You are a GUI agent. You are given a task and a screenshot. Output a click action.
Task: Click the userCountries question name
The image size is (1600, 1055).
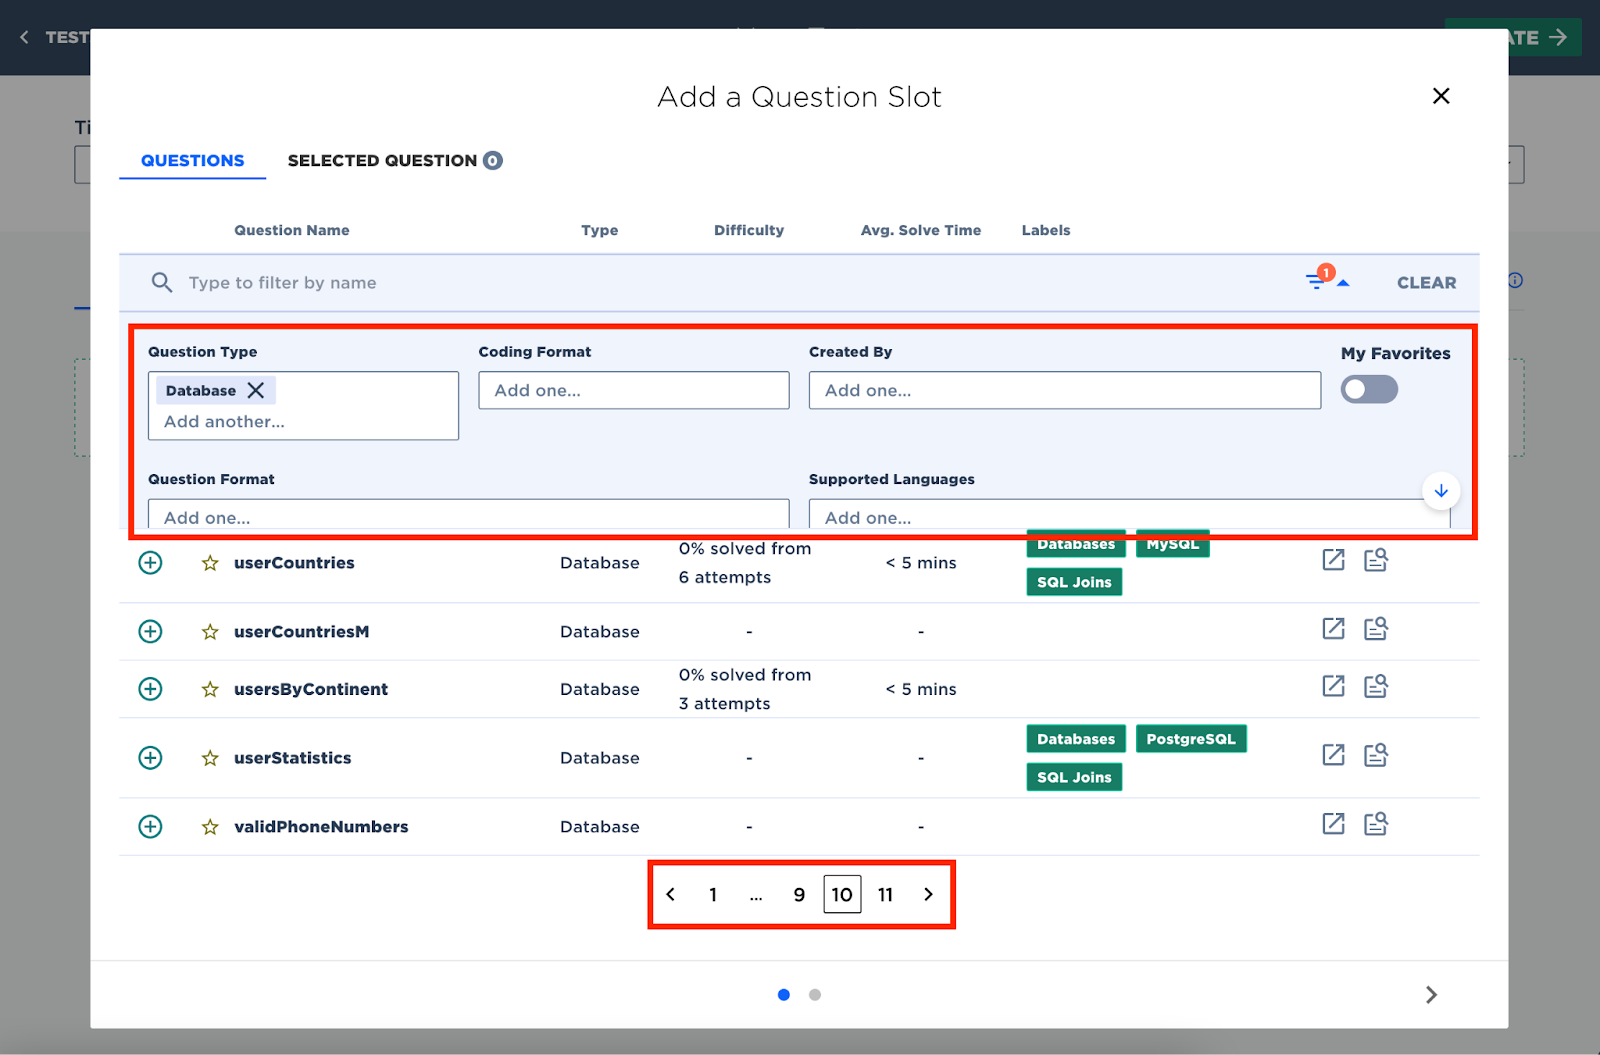coord(294,563)
